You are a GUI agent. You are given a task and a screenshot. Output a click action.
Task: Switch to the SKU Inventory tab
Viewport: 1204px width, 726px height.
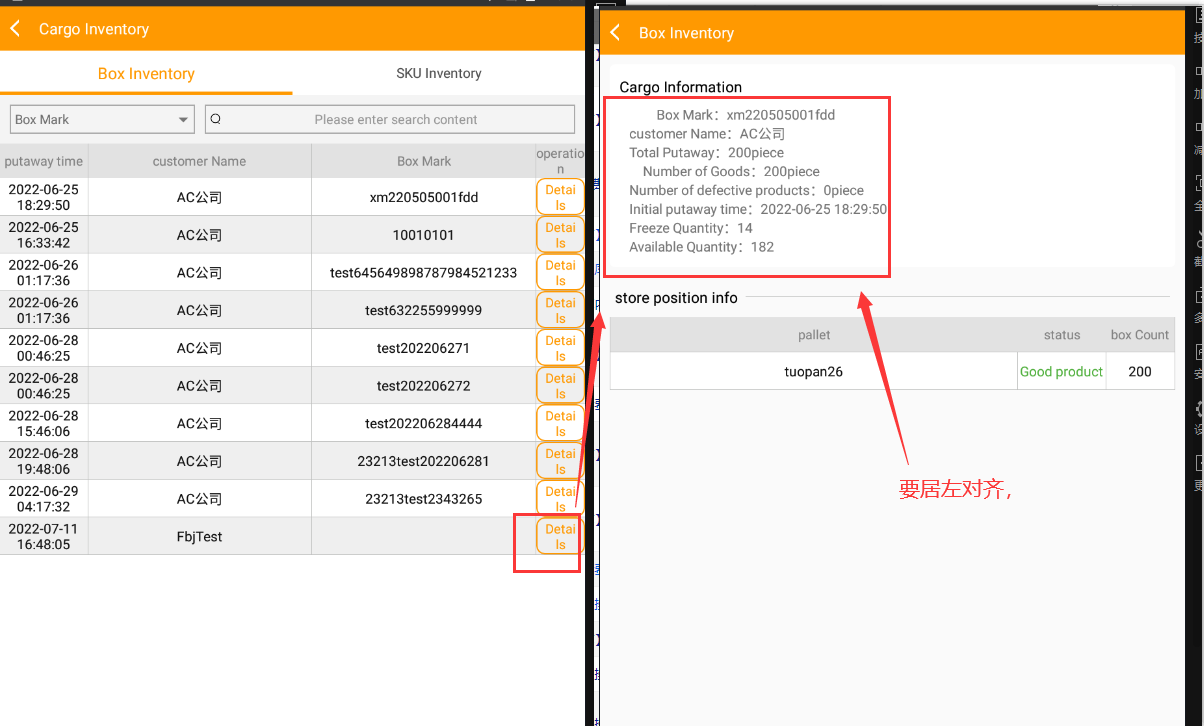pos(438,73)
